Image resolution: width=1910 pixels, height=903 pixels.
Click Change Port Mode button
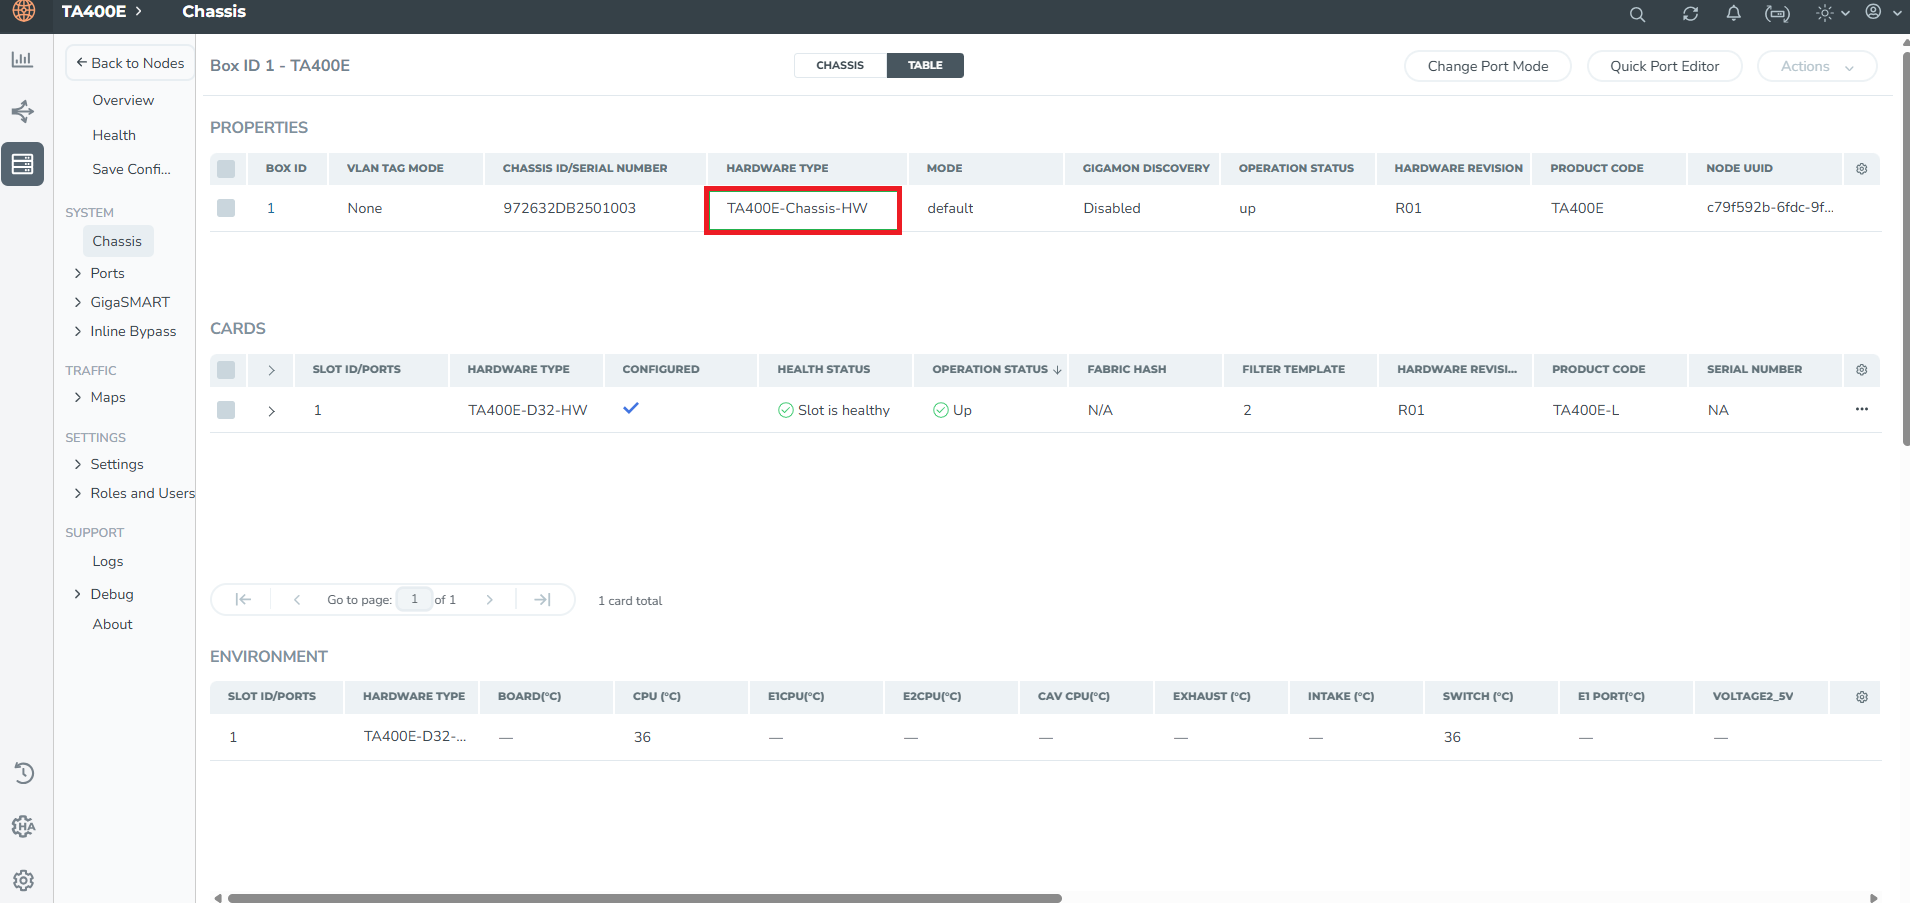click(1487, 66)
